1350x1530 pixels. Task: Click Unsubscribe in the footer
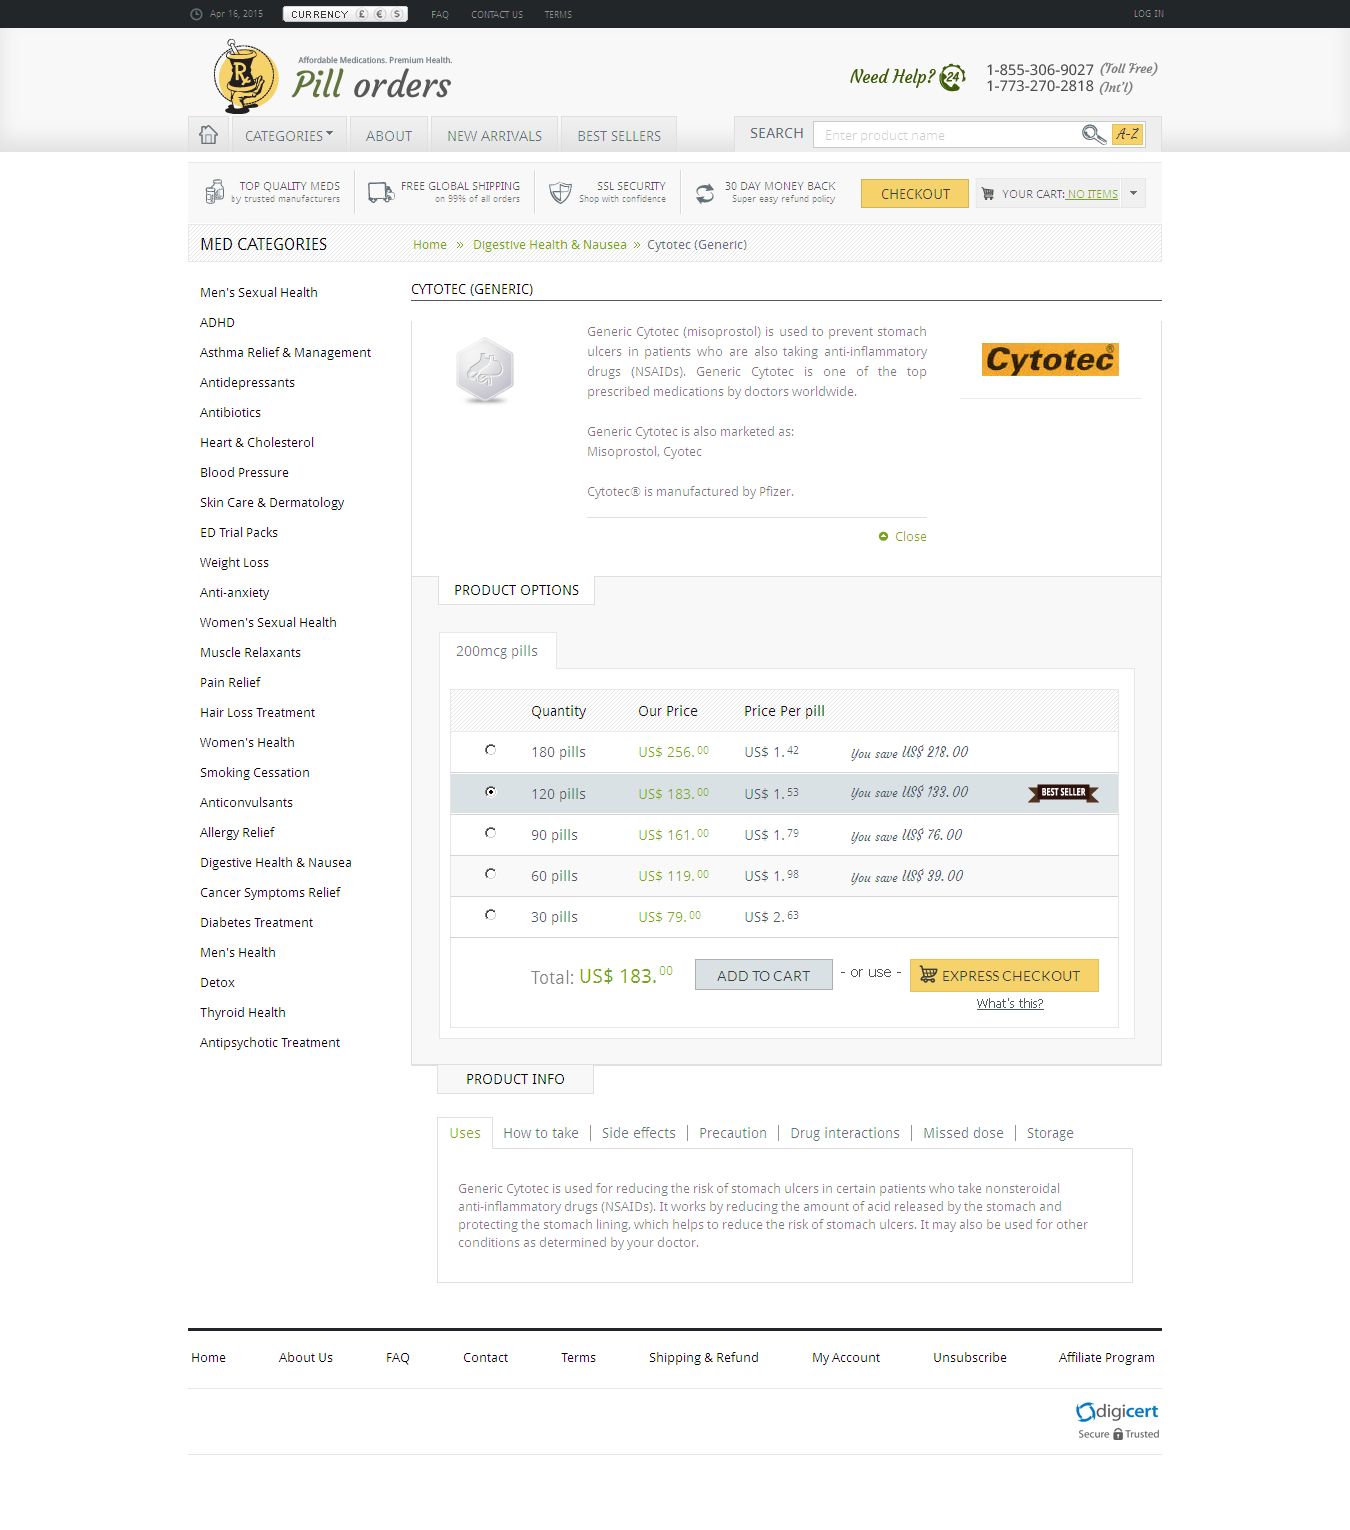(x=970, y=1357)
